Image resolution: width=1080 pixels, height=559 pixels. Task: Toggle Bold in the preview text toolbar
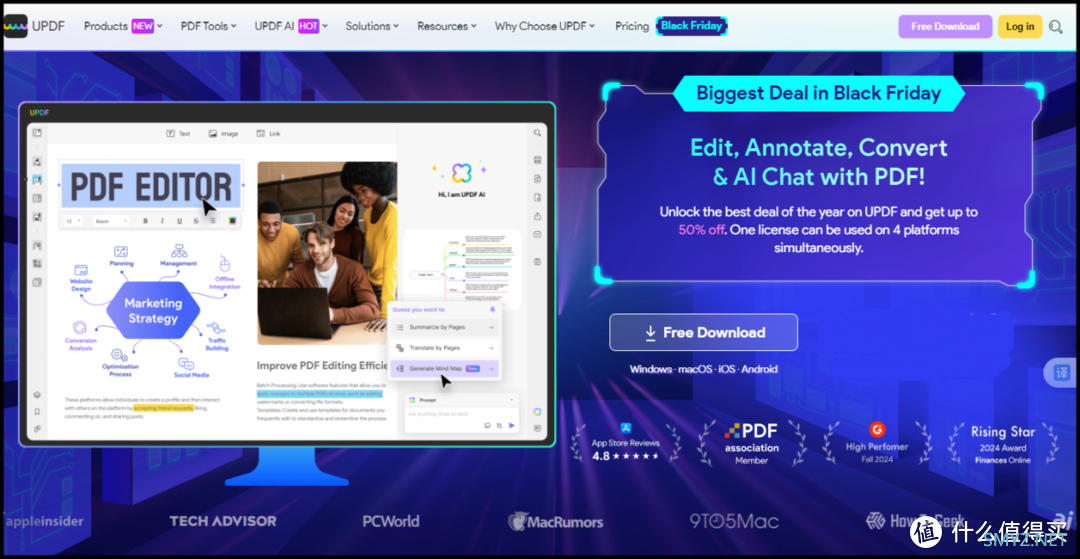[x=145, y=221]
